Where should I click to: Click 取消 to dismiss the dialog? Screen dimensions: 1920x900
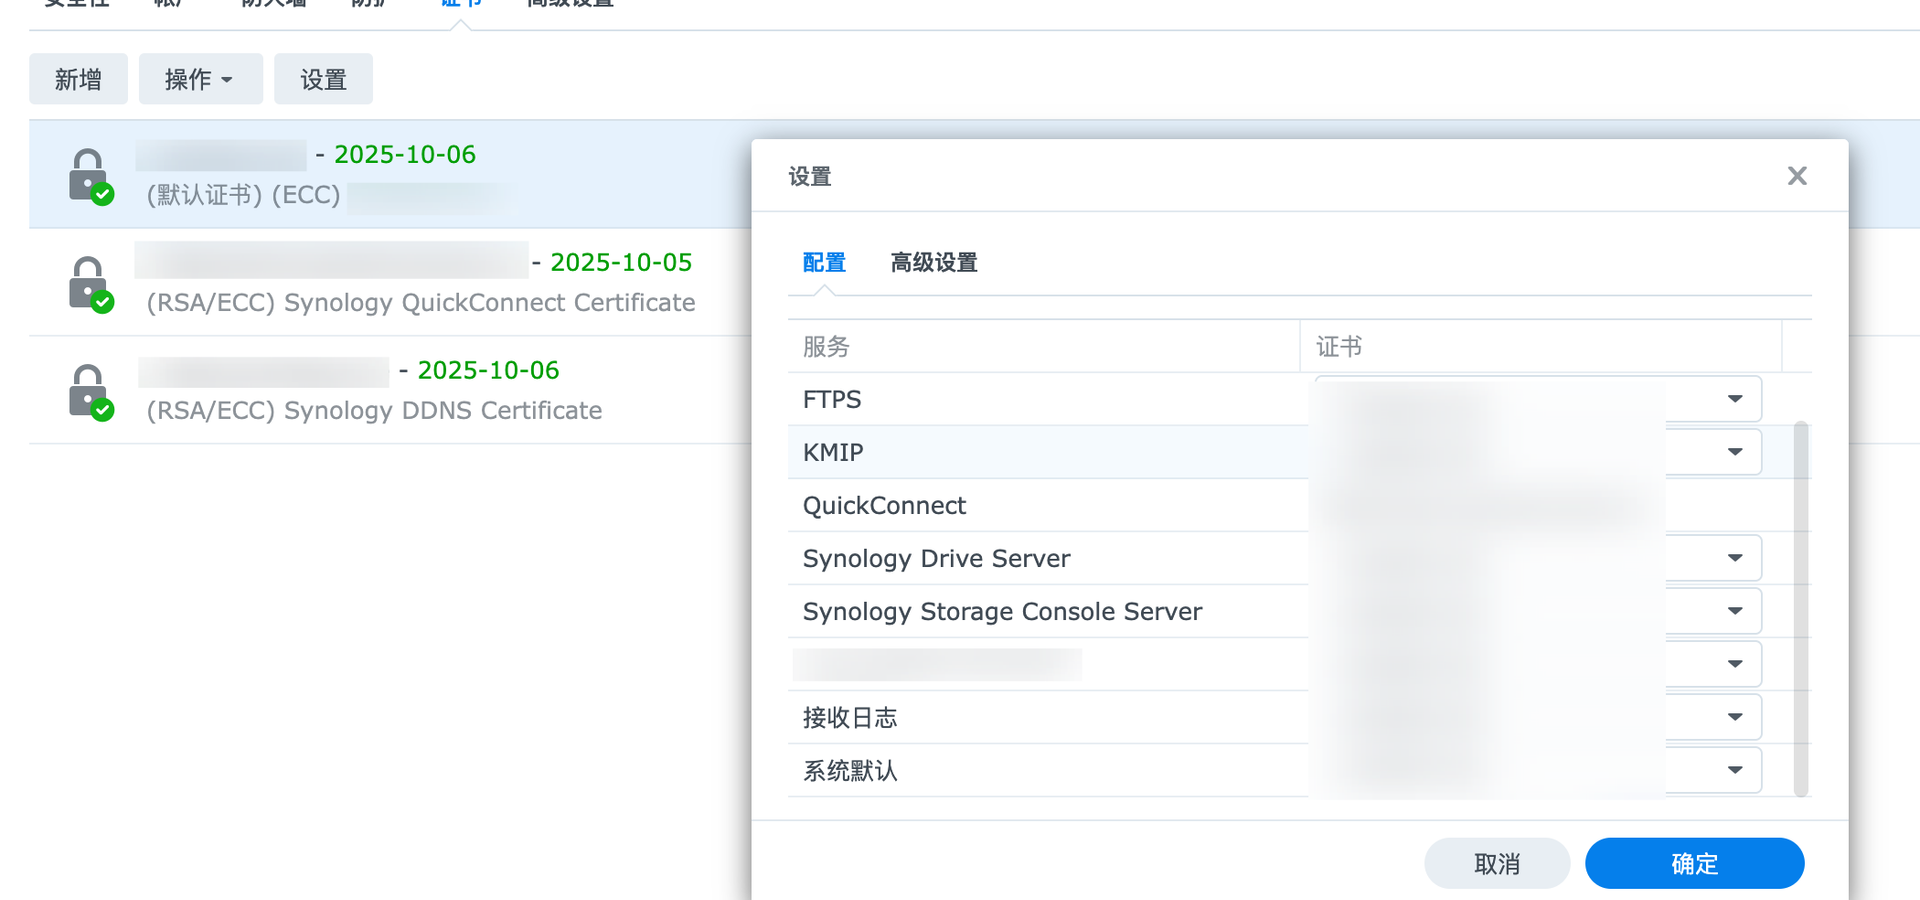(x=1497, y=862)
